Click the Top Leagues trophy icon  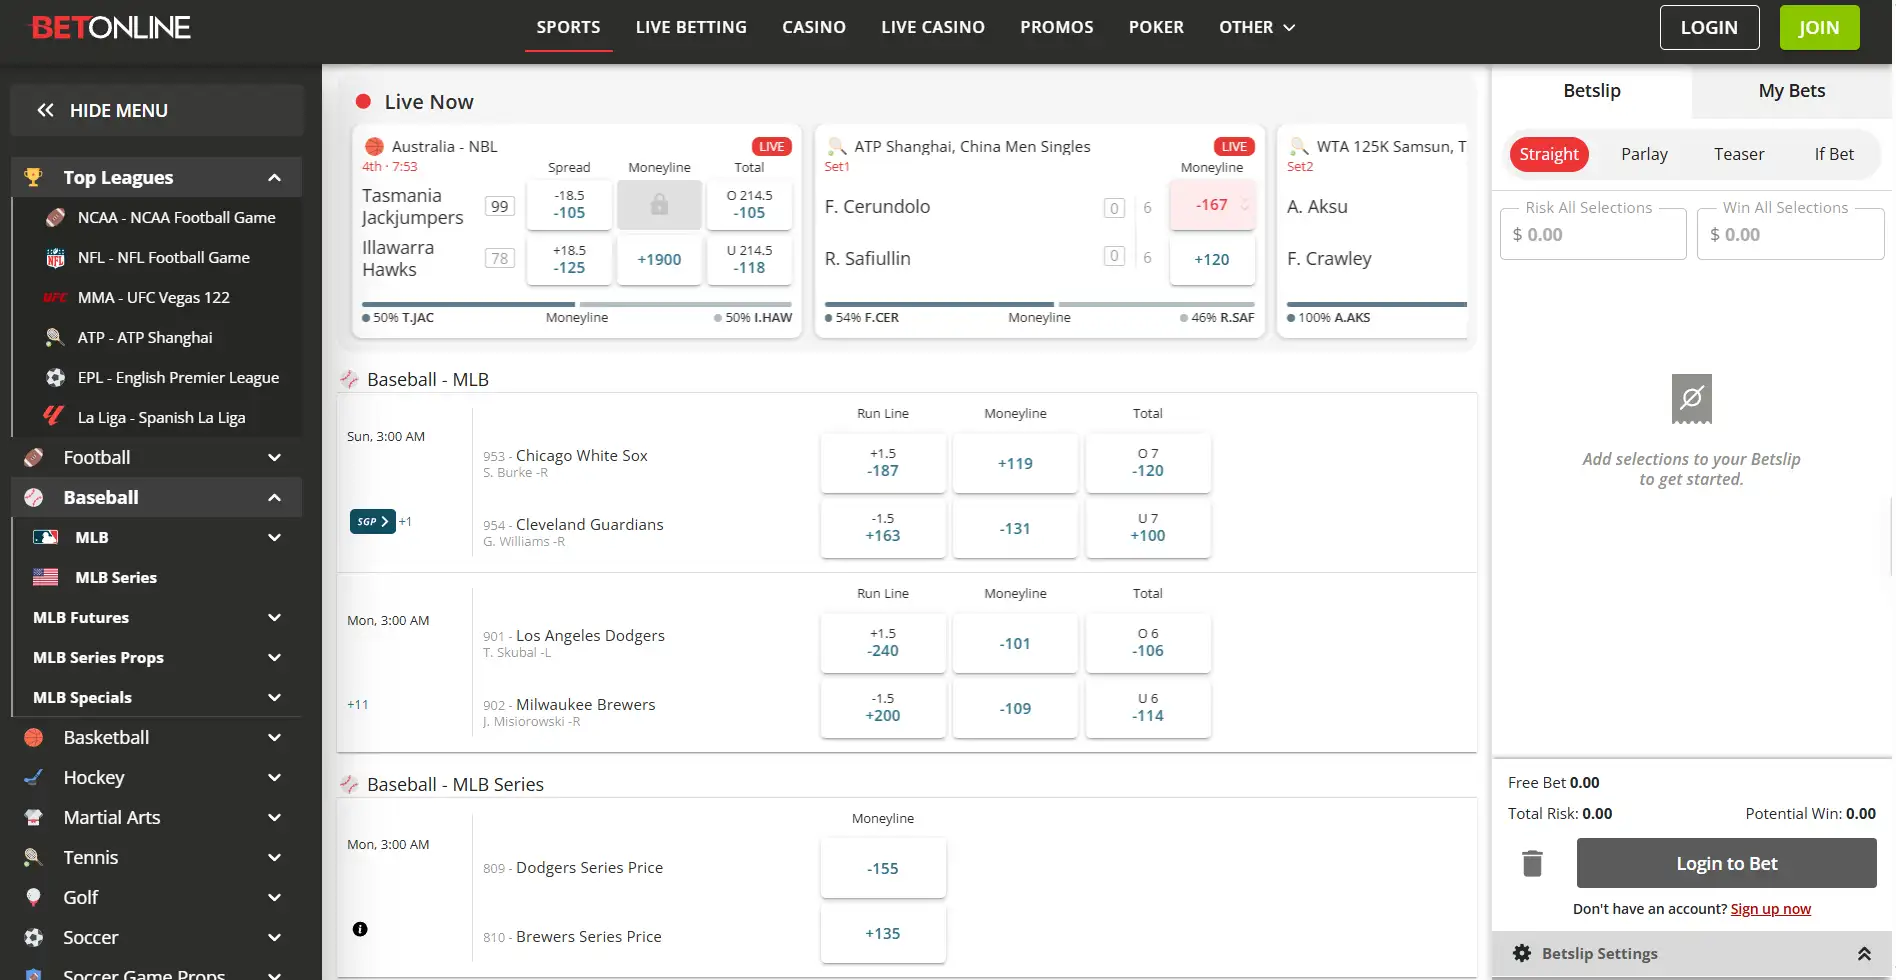(34, 177)
